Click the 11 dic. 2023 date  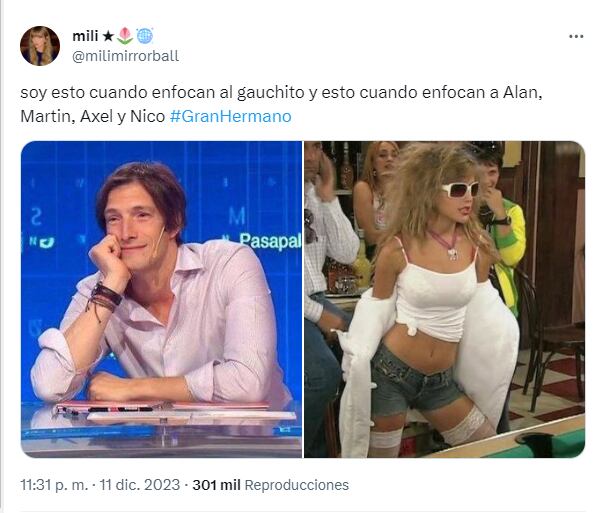click(139, 485)
